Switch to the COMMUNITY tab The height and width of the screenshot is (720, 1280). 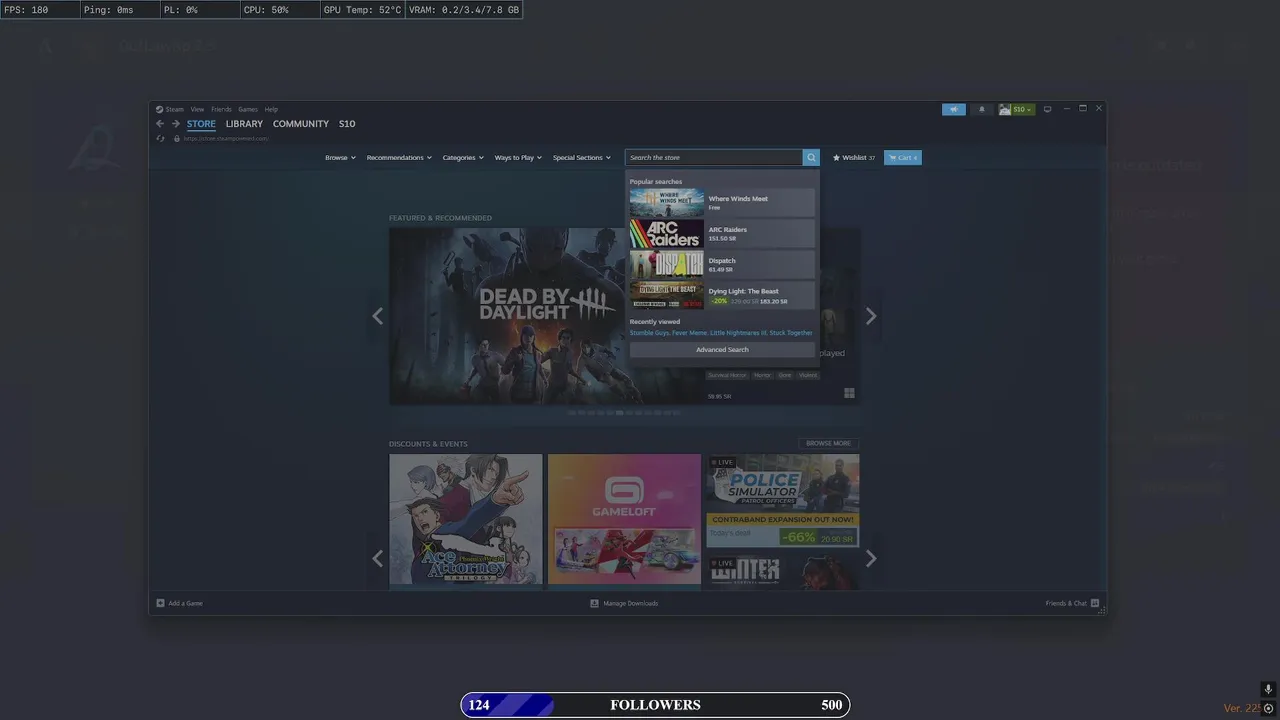301,124
